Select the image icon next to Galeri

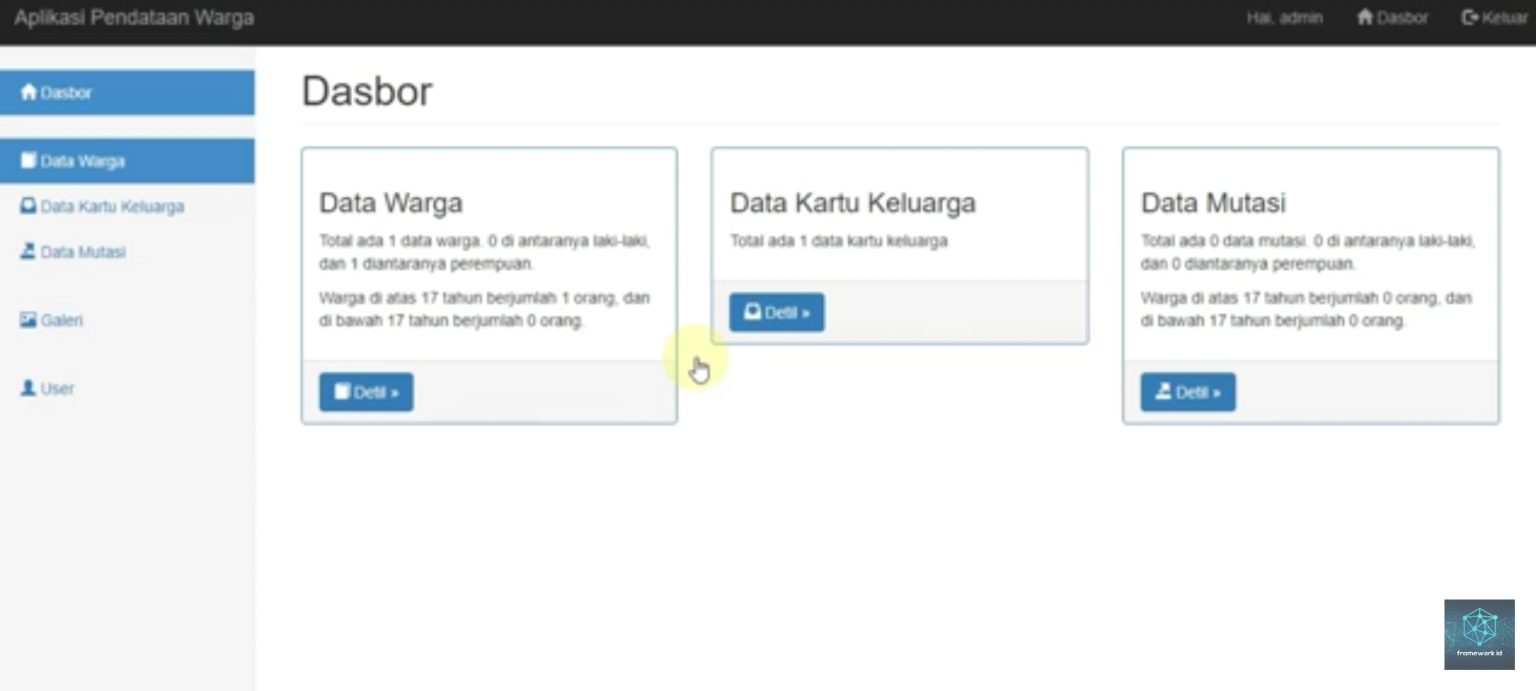point(28,320)
